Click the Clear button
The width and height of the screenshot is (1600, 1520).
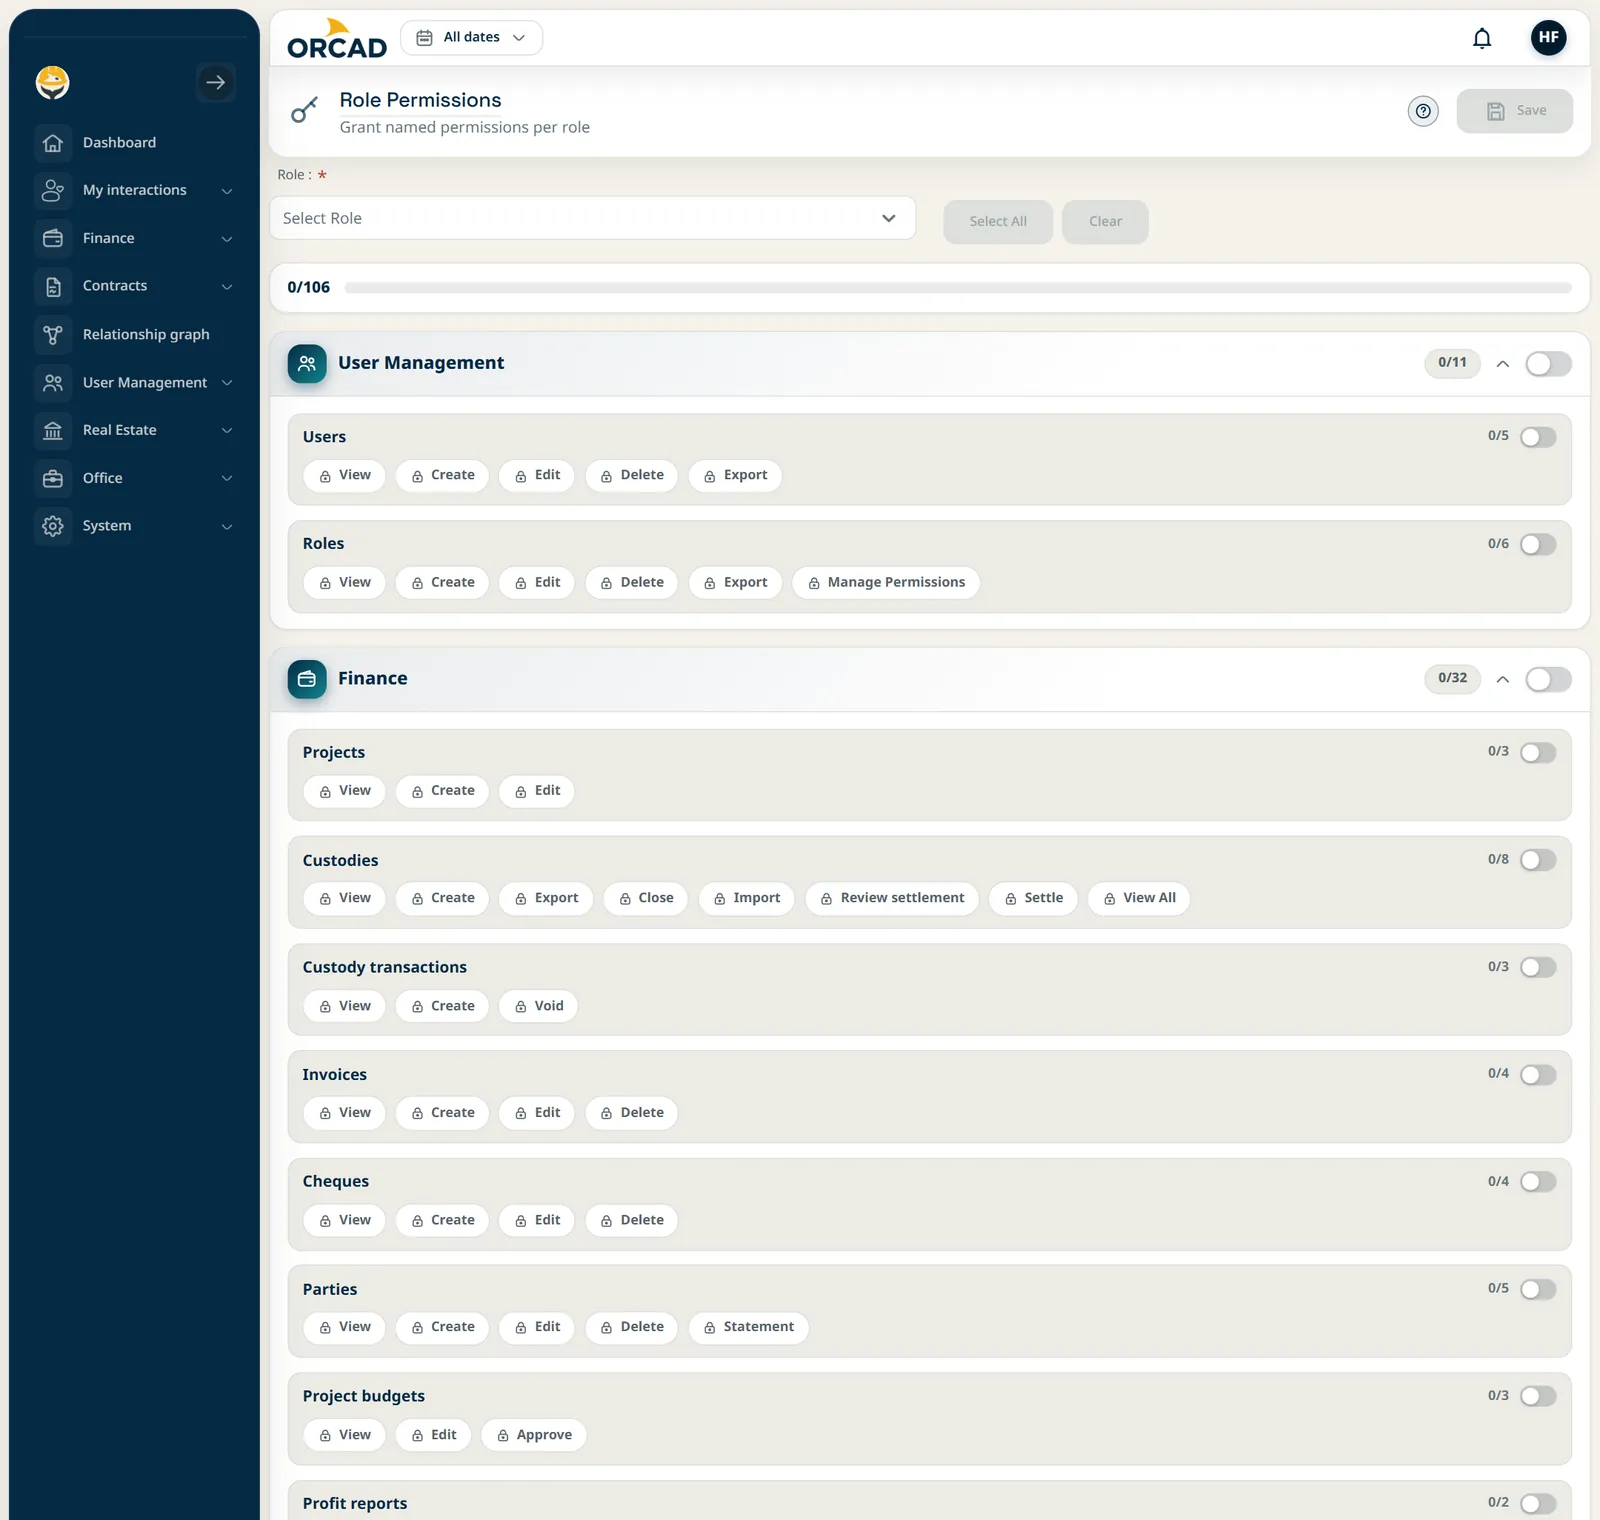click(1105, 221)
